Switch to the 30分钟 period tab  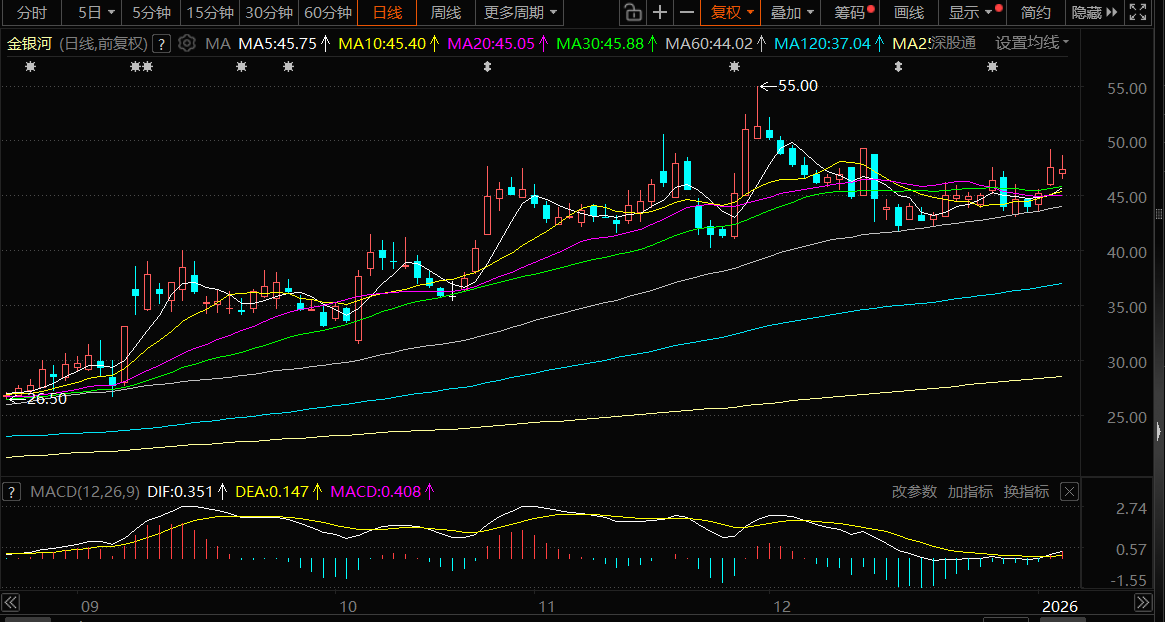pos(269,13)
